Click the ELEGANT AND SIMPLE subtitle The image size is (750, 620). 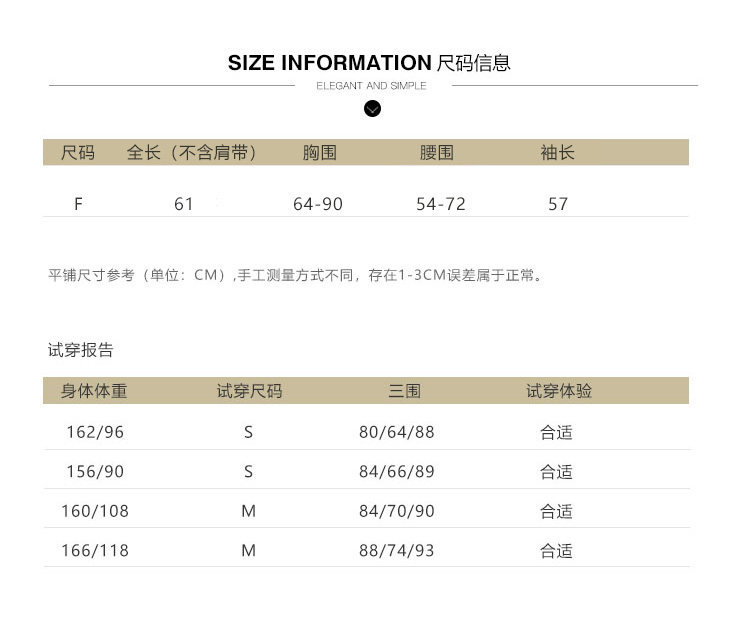point(371,86)
